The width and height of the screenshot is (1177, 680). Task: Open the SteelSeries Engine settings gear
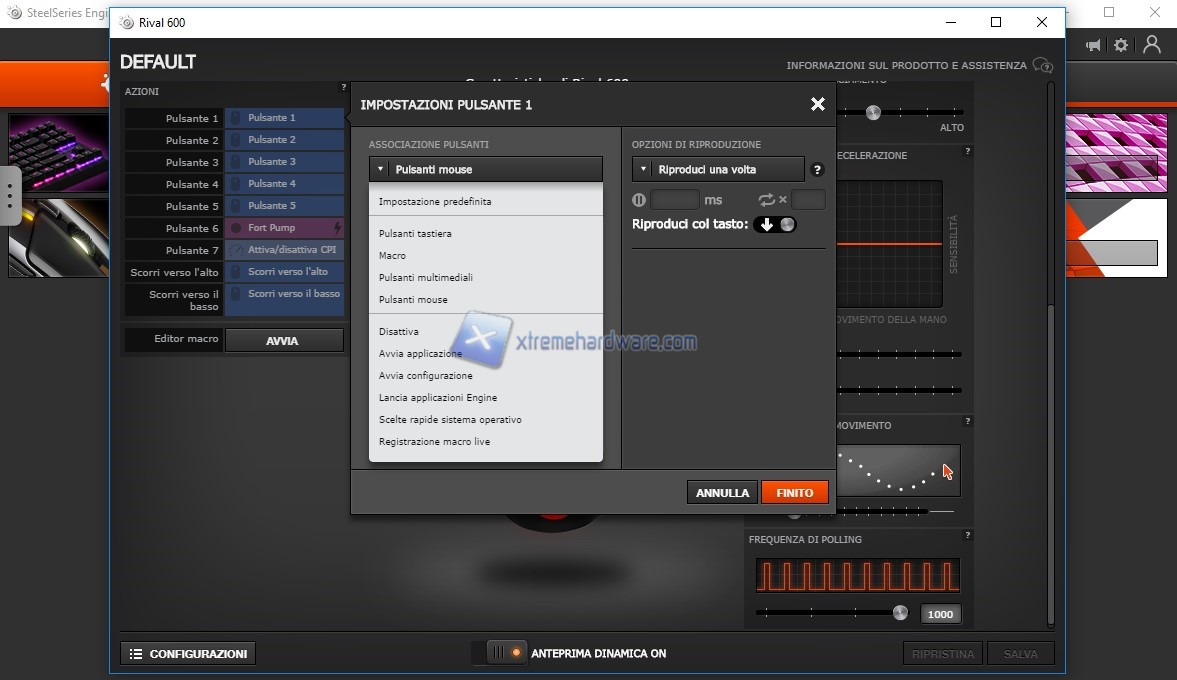click(x=1121, y=45)
